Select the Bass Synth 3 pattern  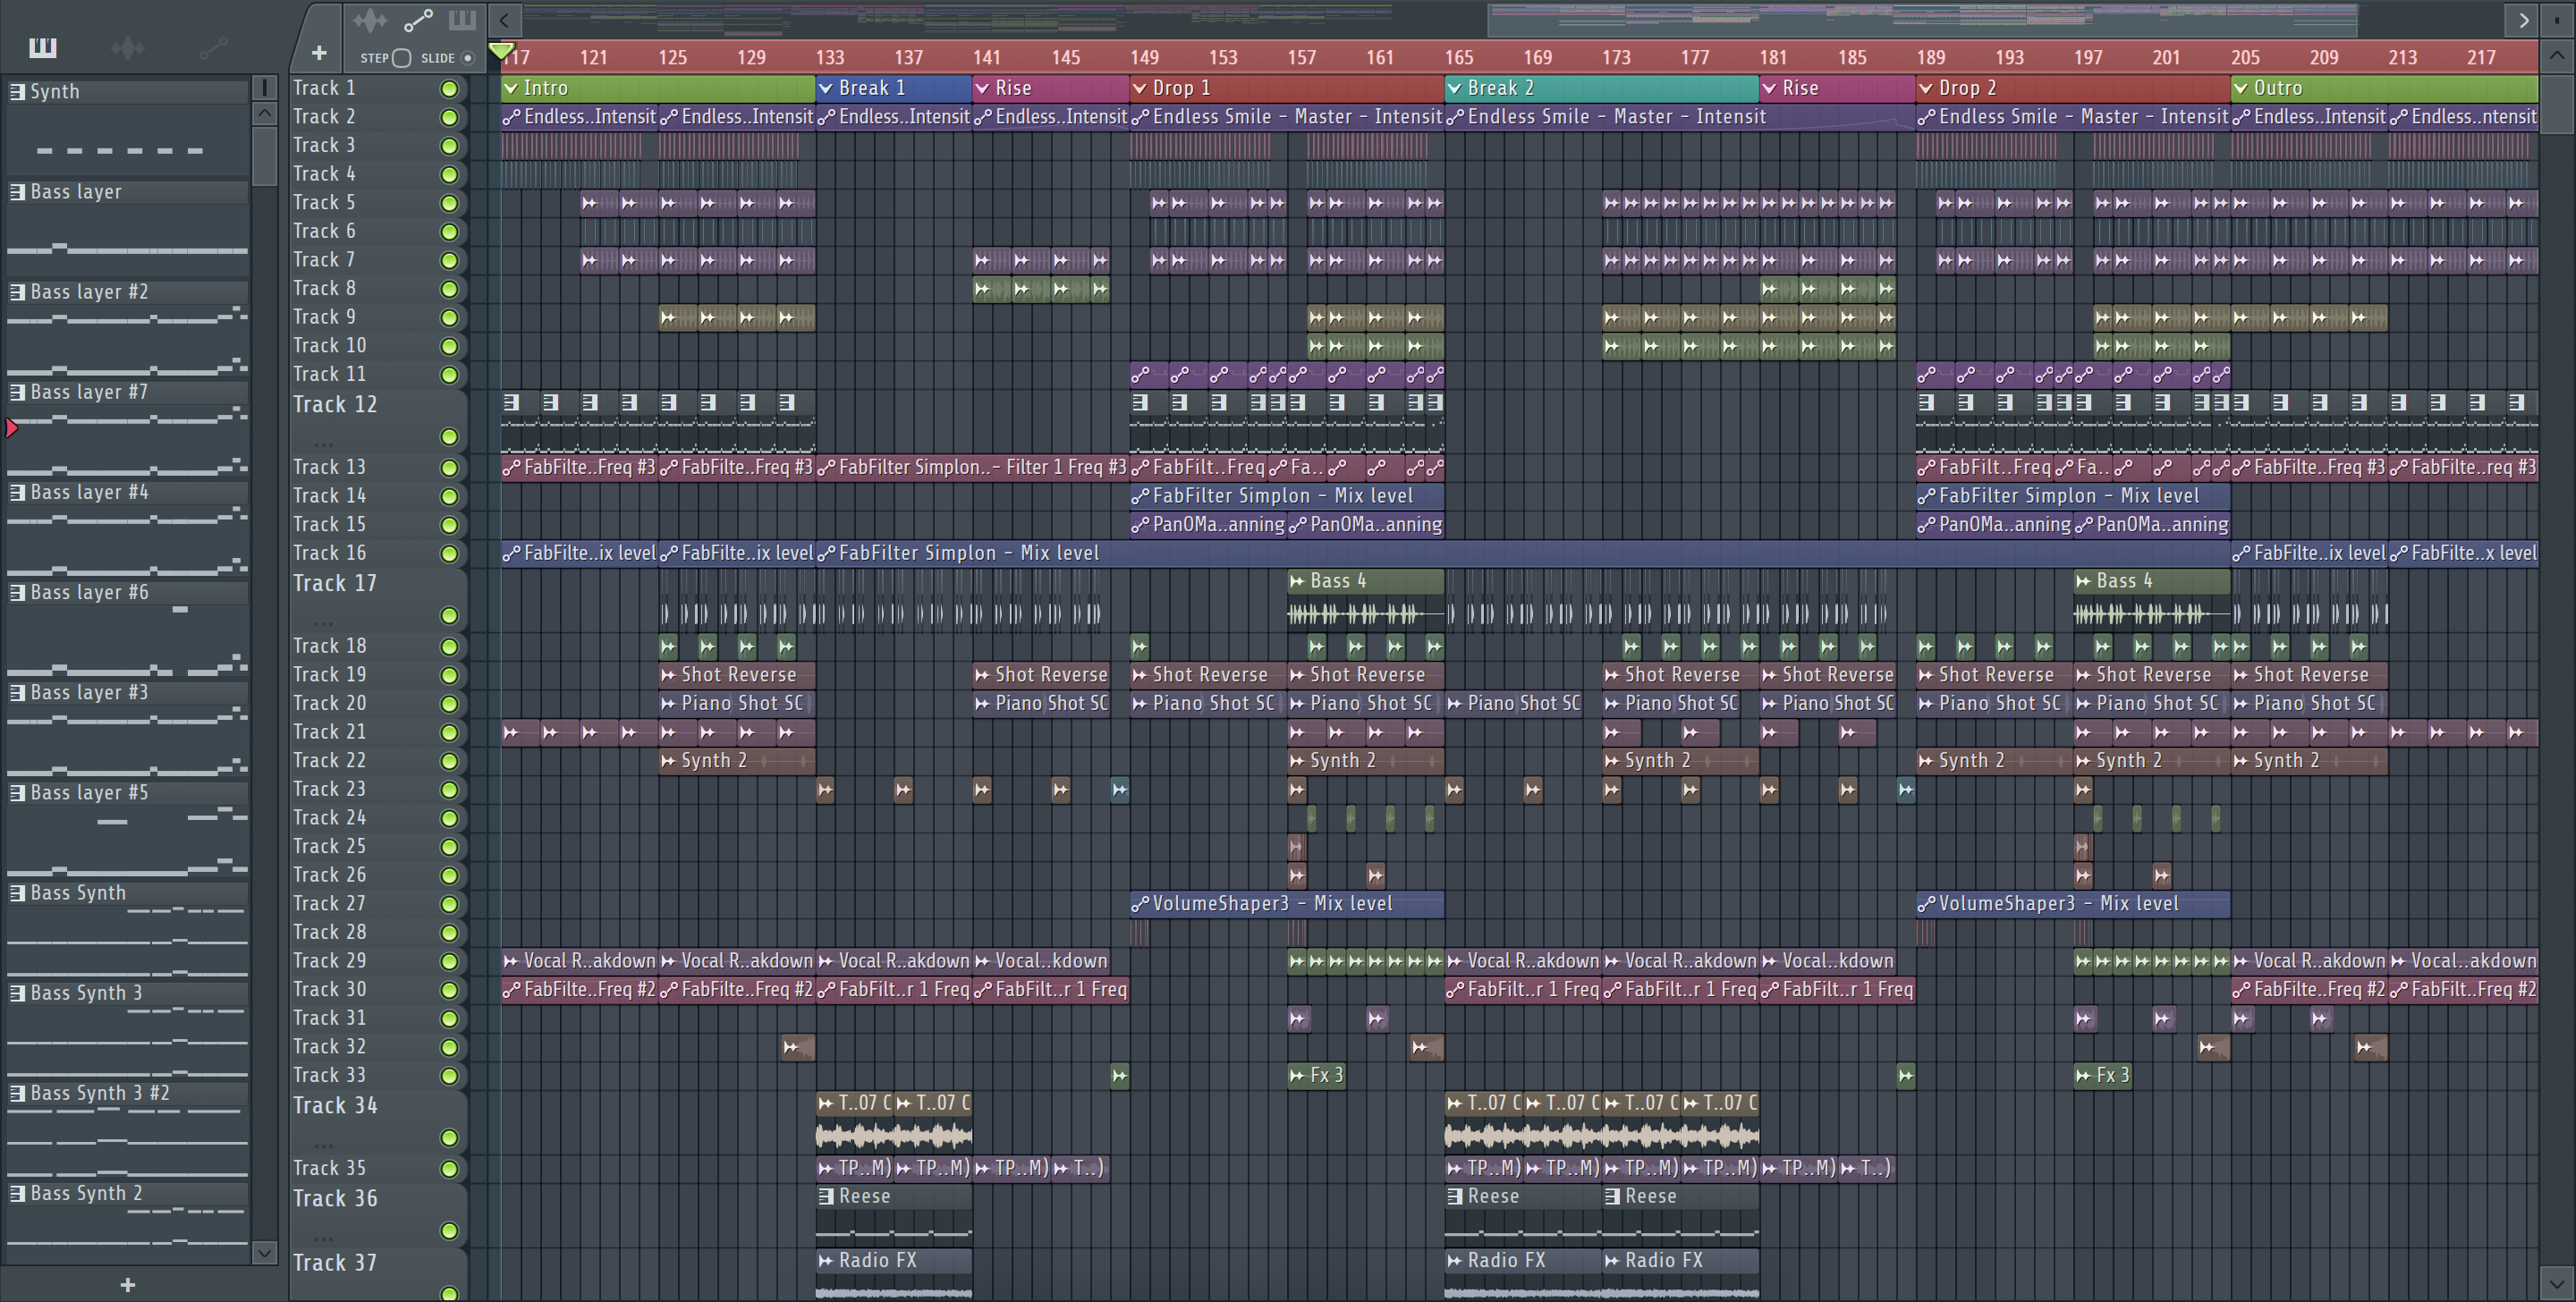pyautogui.click(x=127, y=993)
